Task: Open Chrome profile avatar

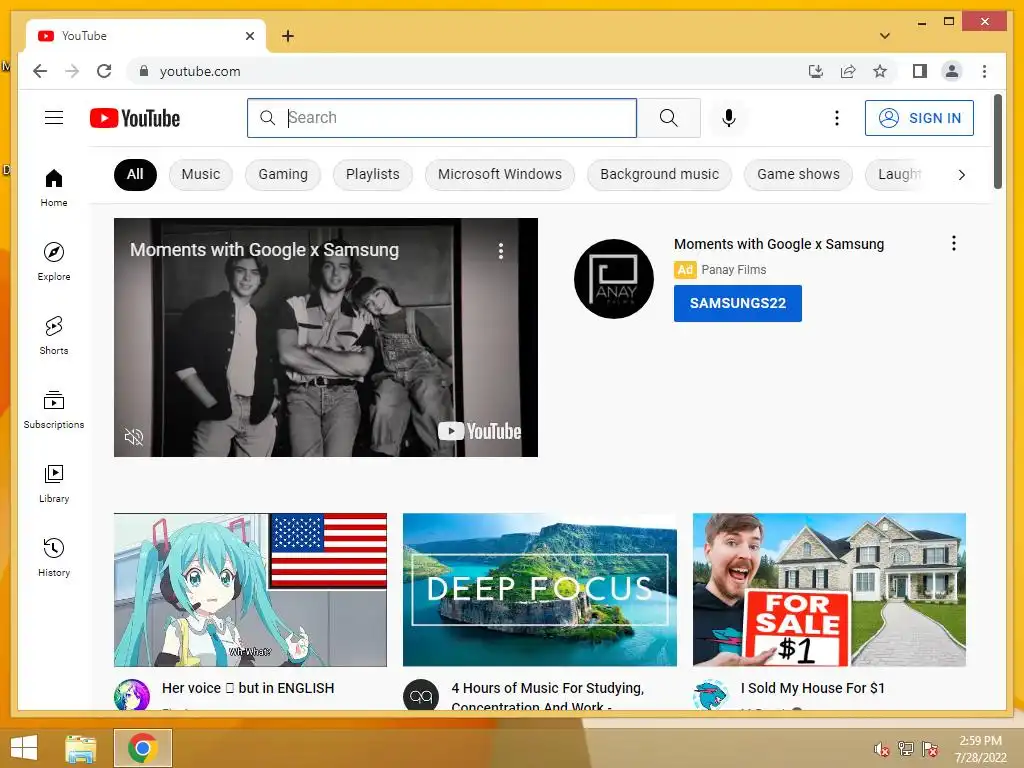Action: [952, 71]
